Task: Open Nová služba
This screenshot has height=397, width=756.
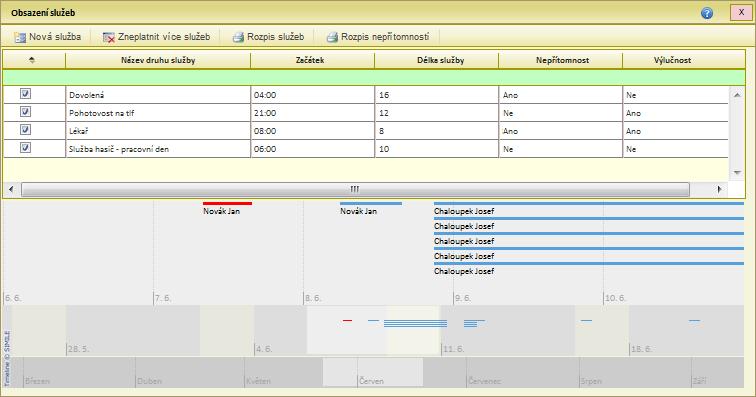Action: [47, 37]
